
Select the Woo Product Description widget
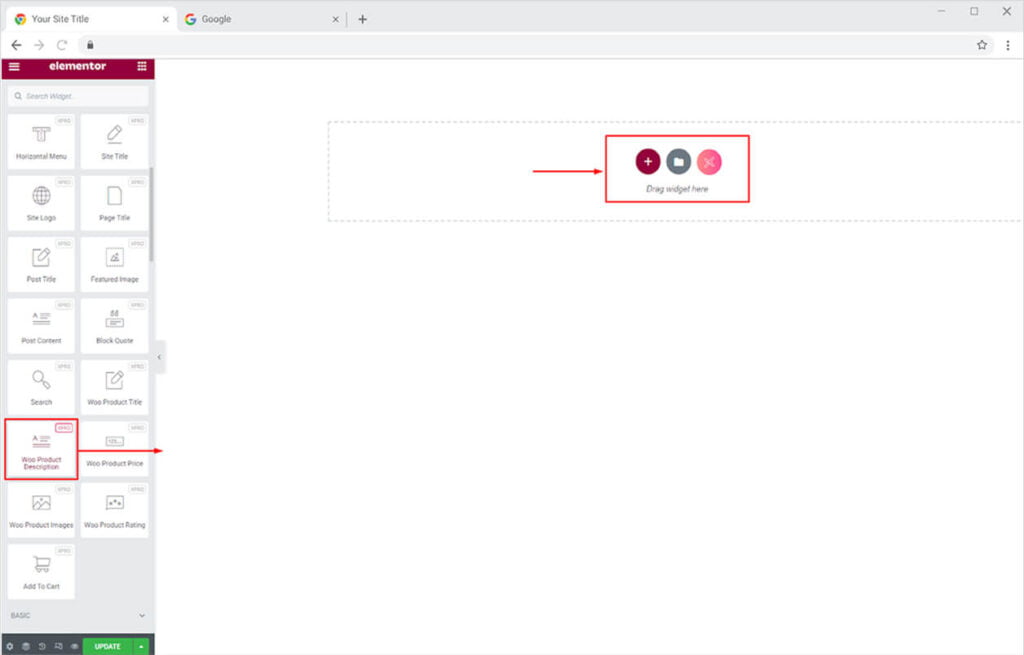[x=41, y=449]
